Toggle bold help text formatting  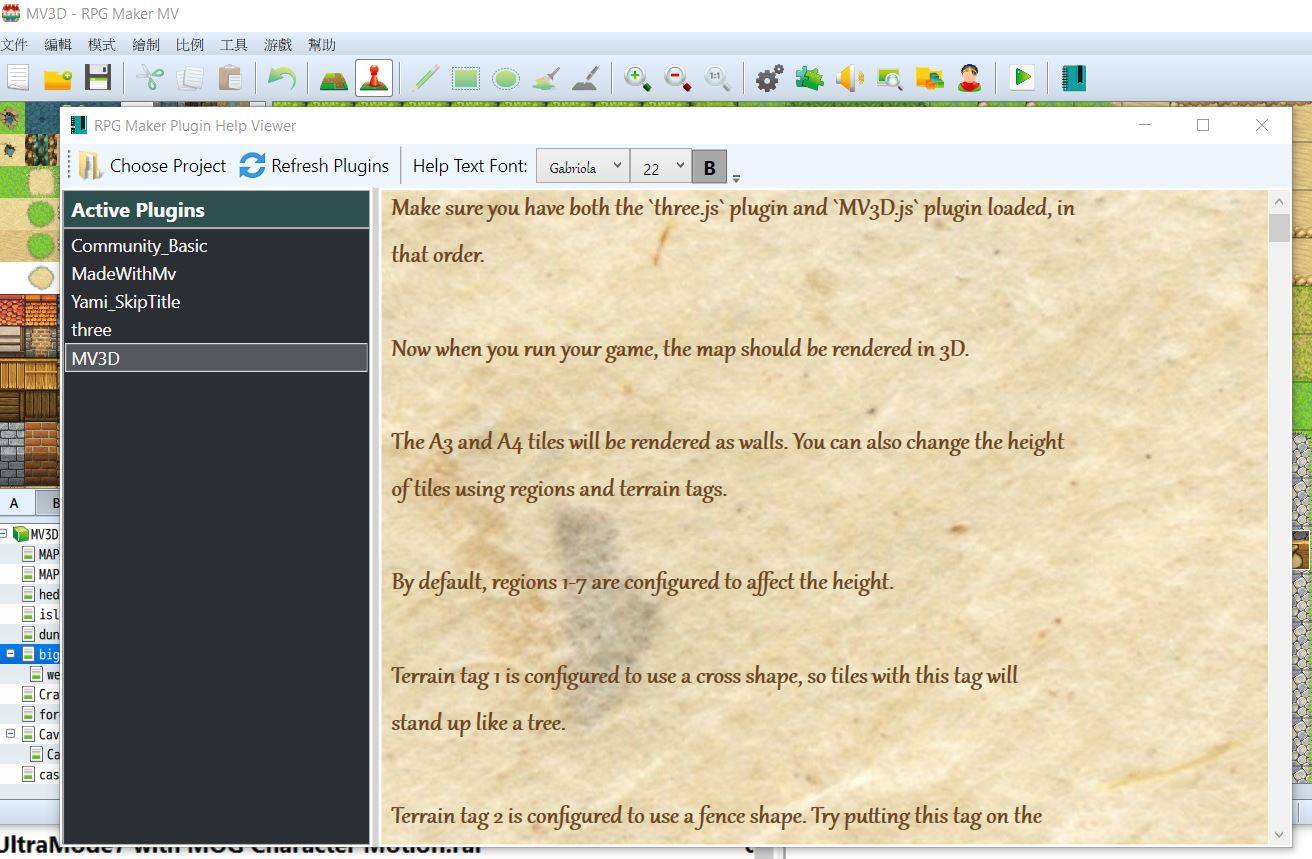(x=709, y=167)
